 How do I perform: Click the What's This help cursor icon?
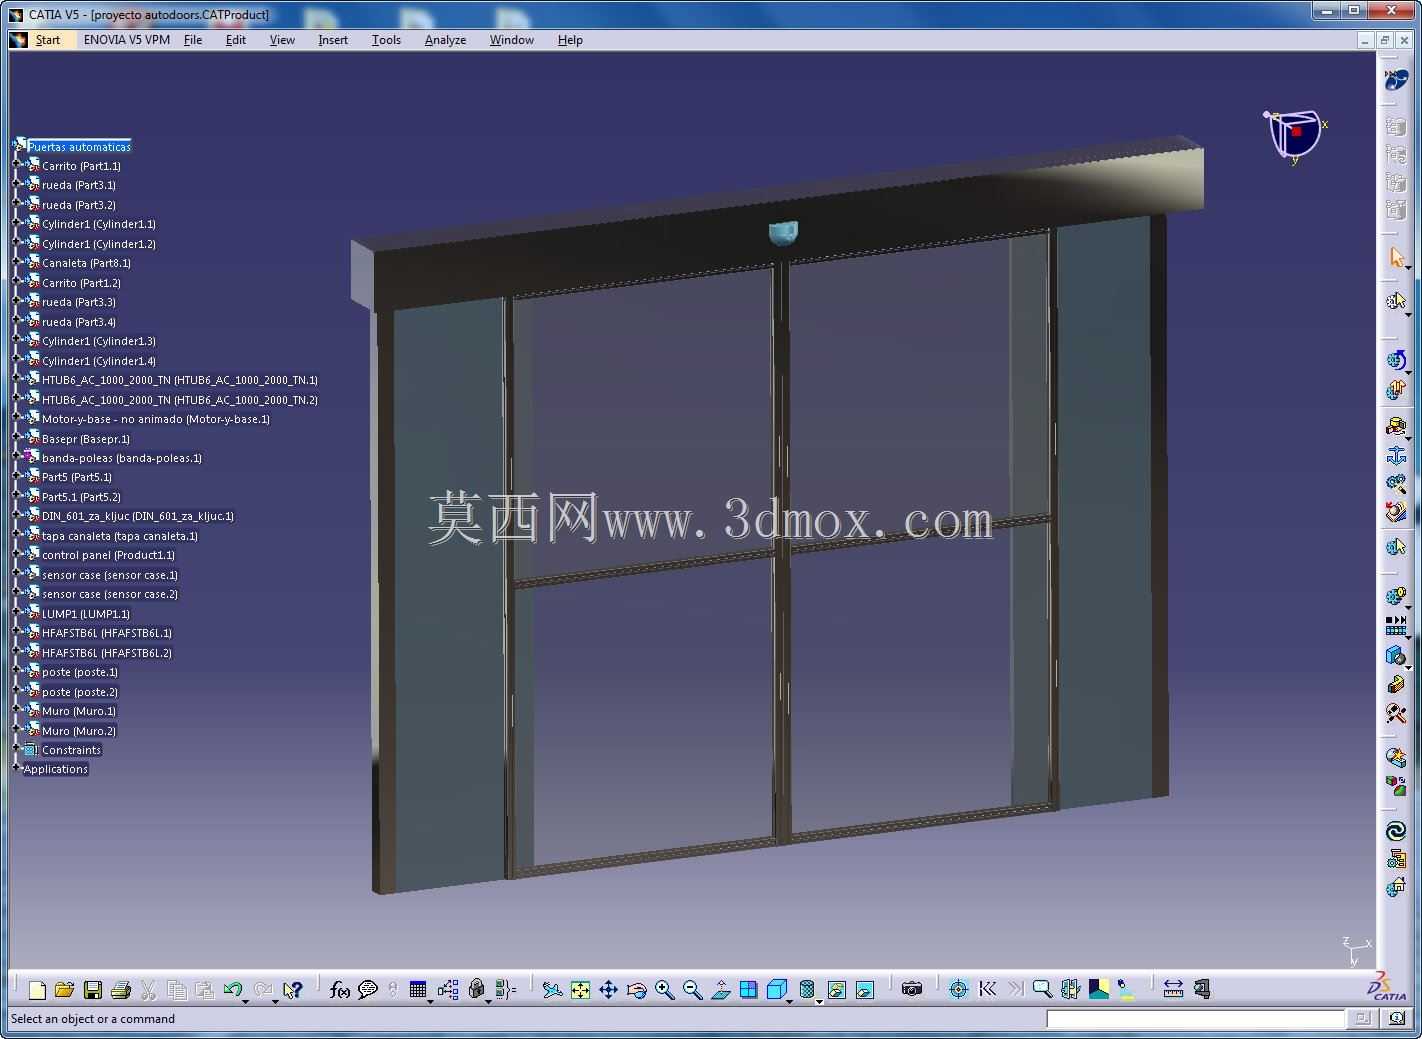(292, 990)
